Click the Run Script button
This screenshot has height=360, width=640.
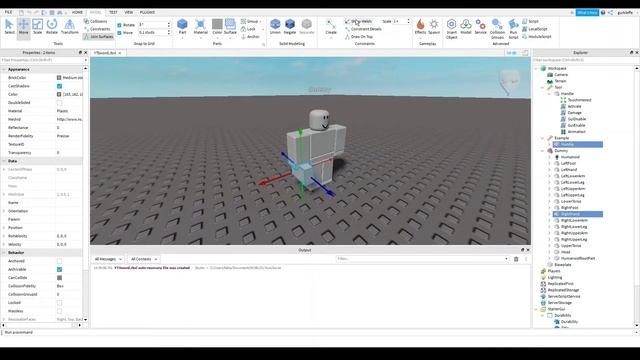513,29
